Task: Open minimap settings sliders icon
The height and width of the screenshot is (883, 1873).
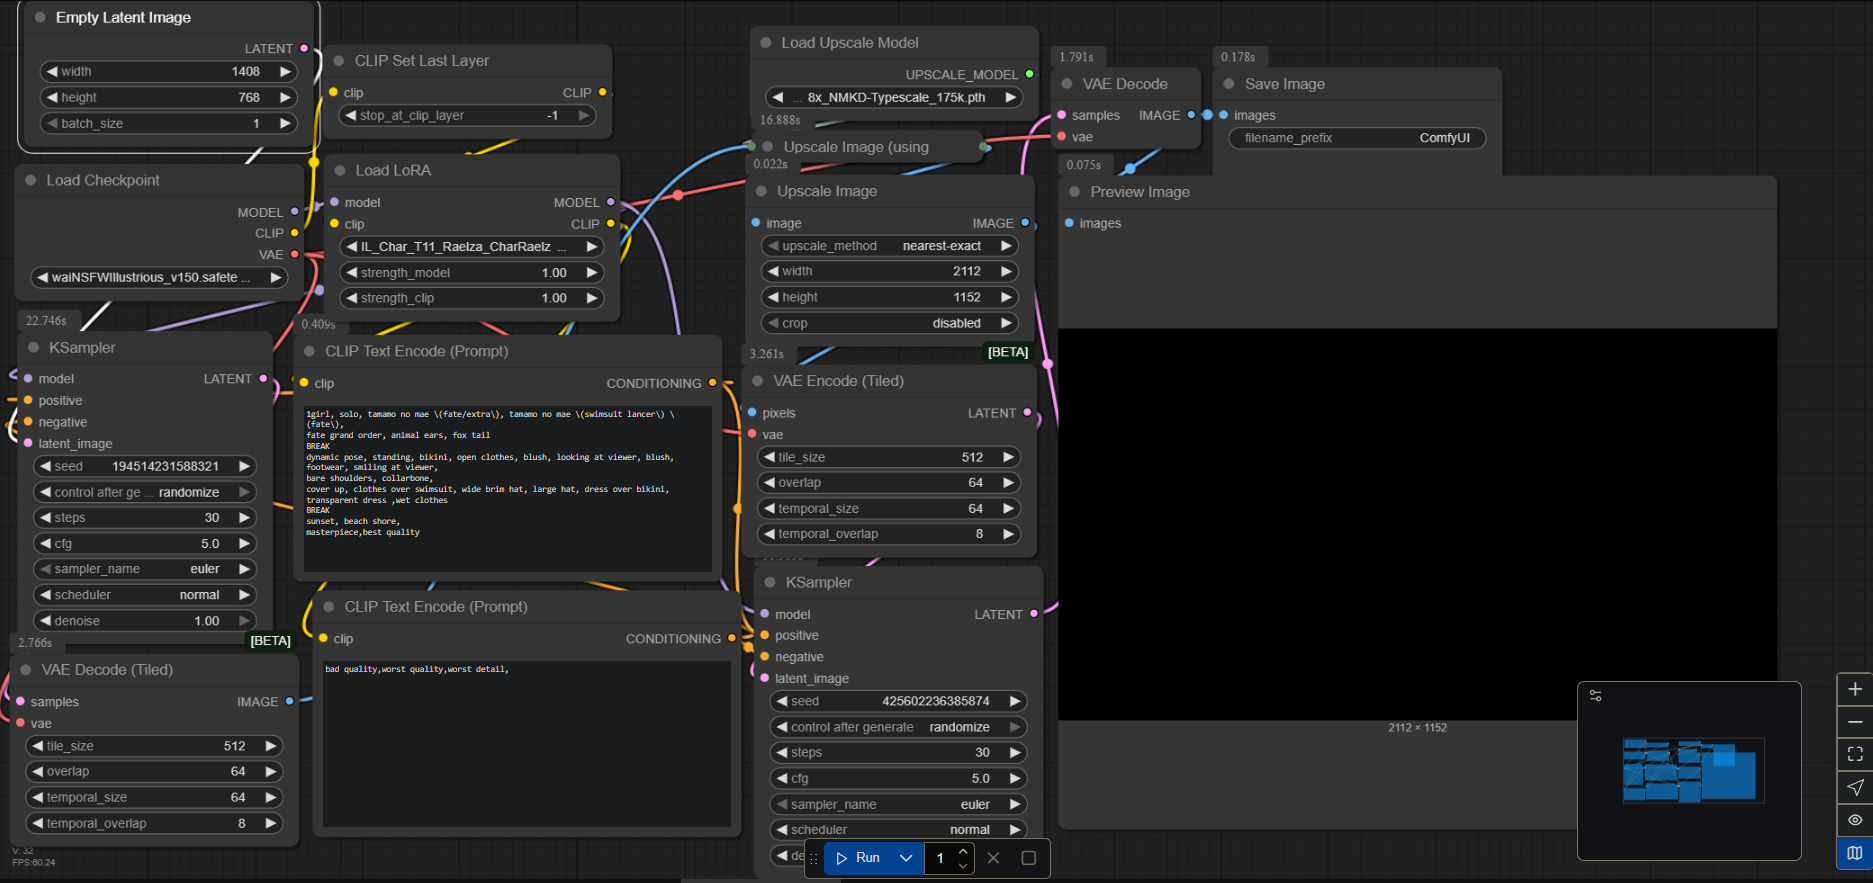Action: pyautogui.click(x=1596, y=695)
